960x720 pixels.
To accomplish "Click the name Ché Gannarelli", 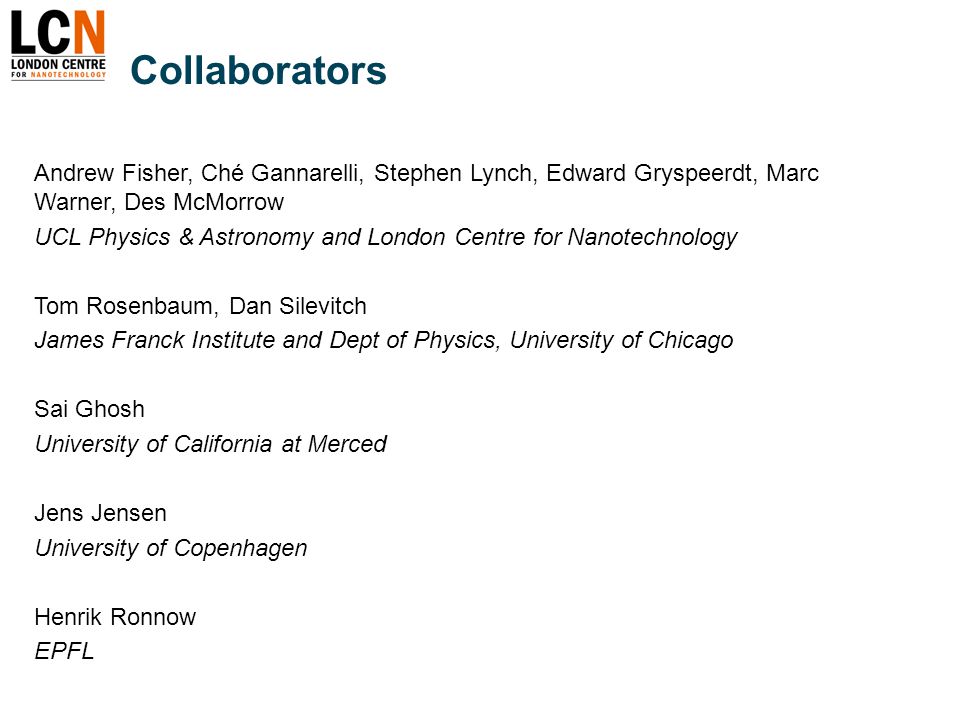I will [x=280, y=173].
